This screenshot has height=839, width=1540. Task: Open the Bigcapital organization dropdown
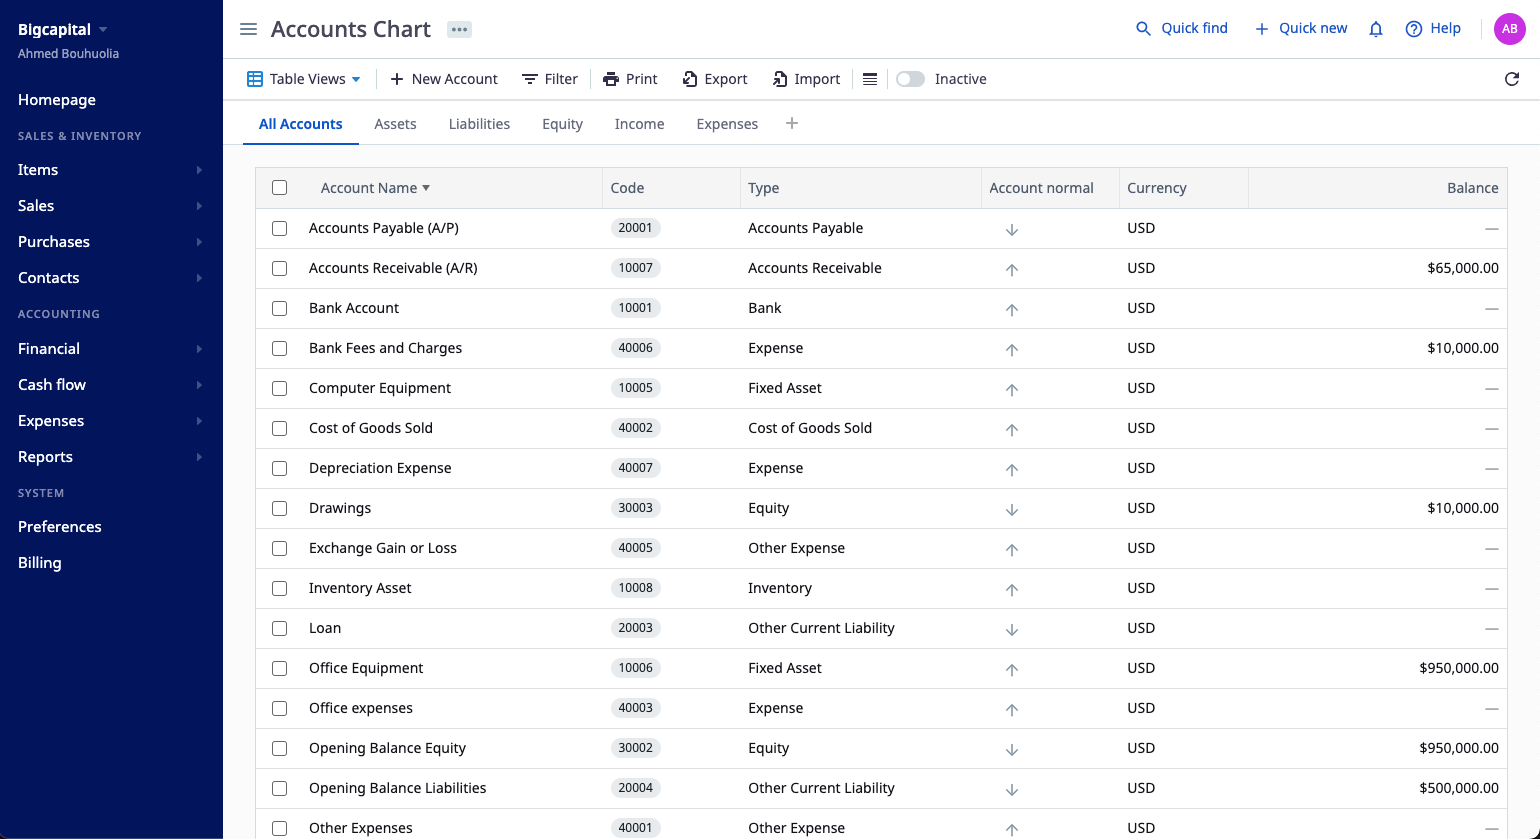[62, 30]
